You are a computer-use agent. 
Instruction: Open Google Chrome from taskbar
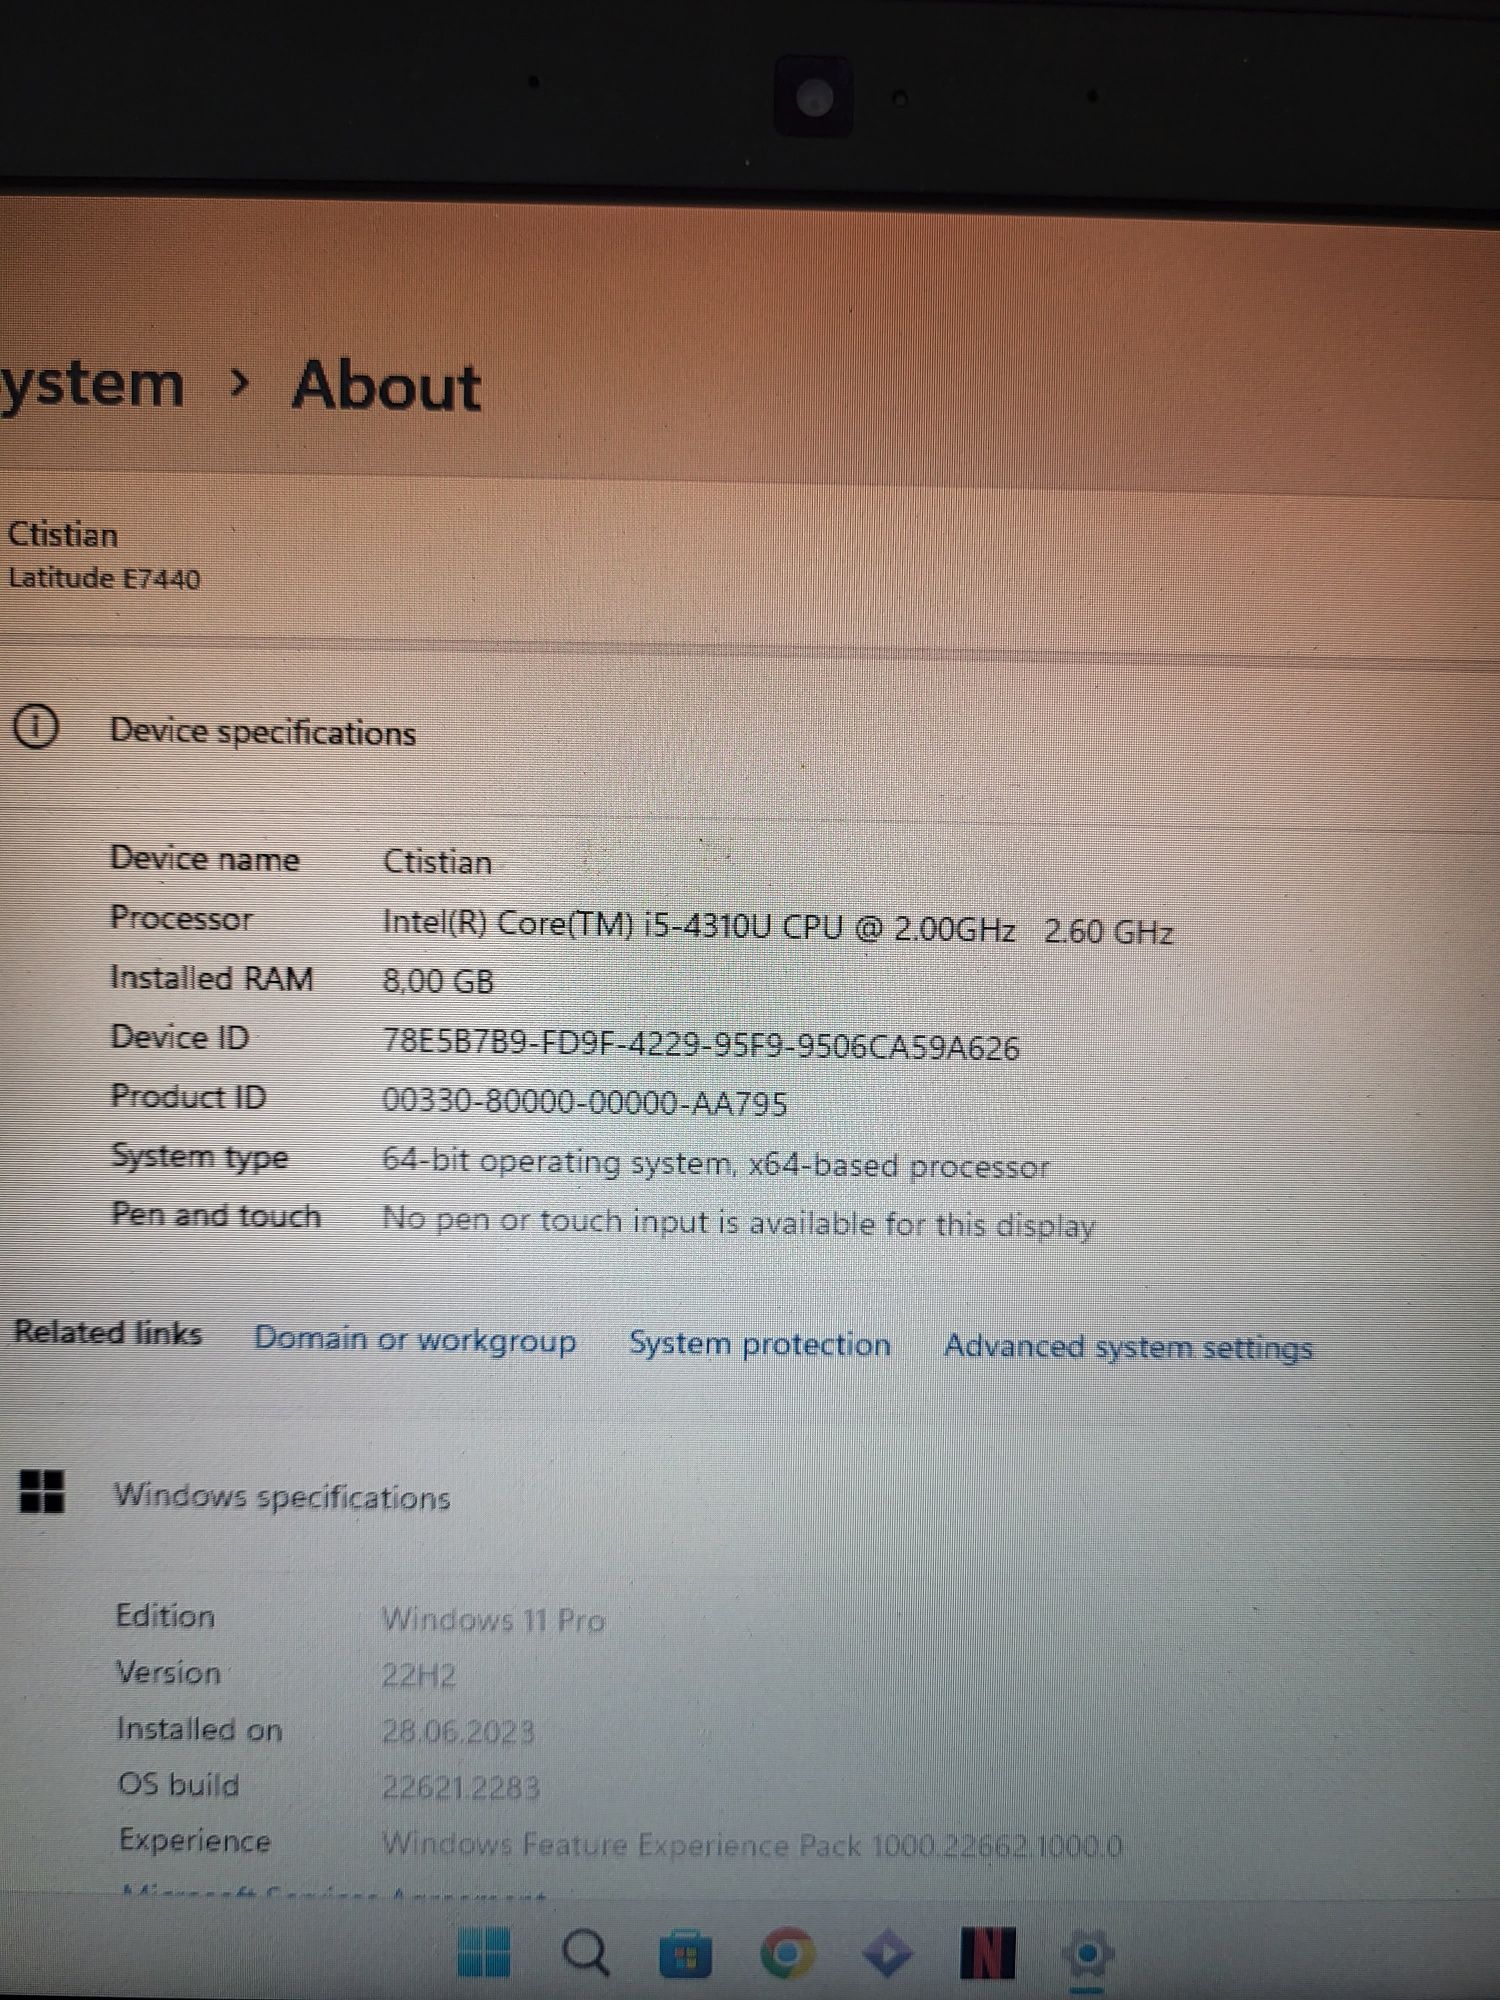(x=787, y=1953)
